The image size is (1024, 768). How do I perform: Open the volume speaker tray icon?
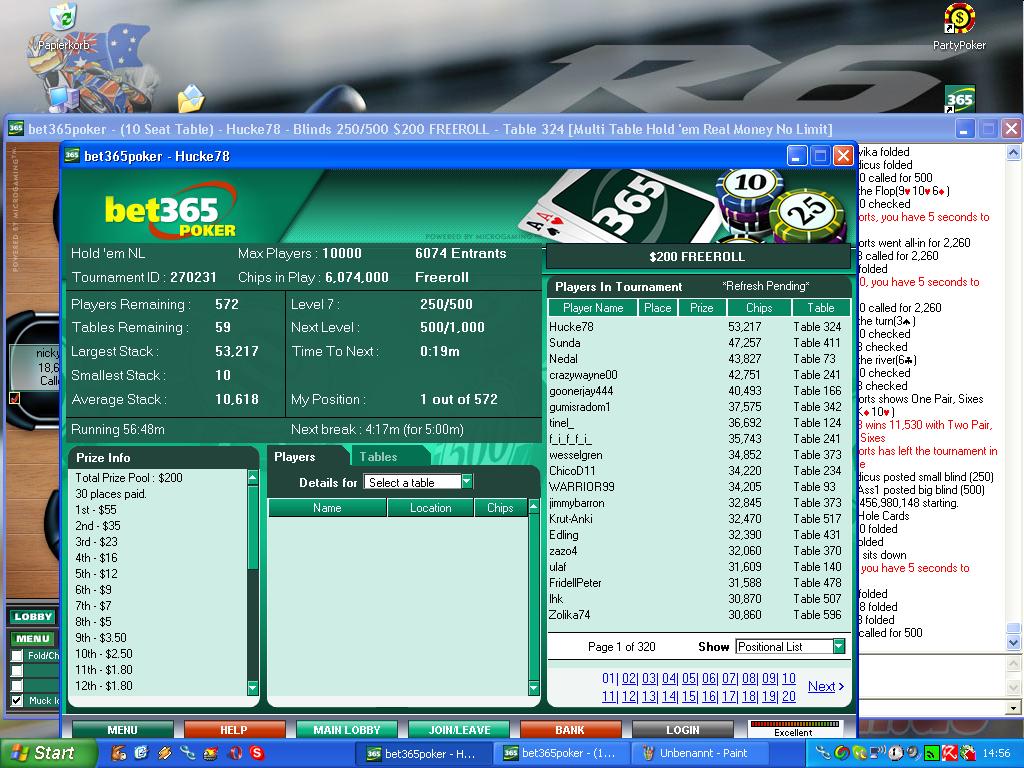click(x=912, y=753)
